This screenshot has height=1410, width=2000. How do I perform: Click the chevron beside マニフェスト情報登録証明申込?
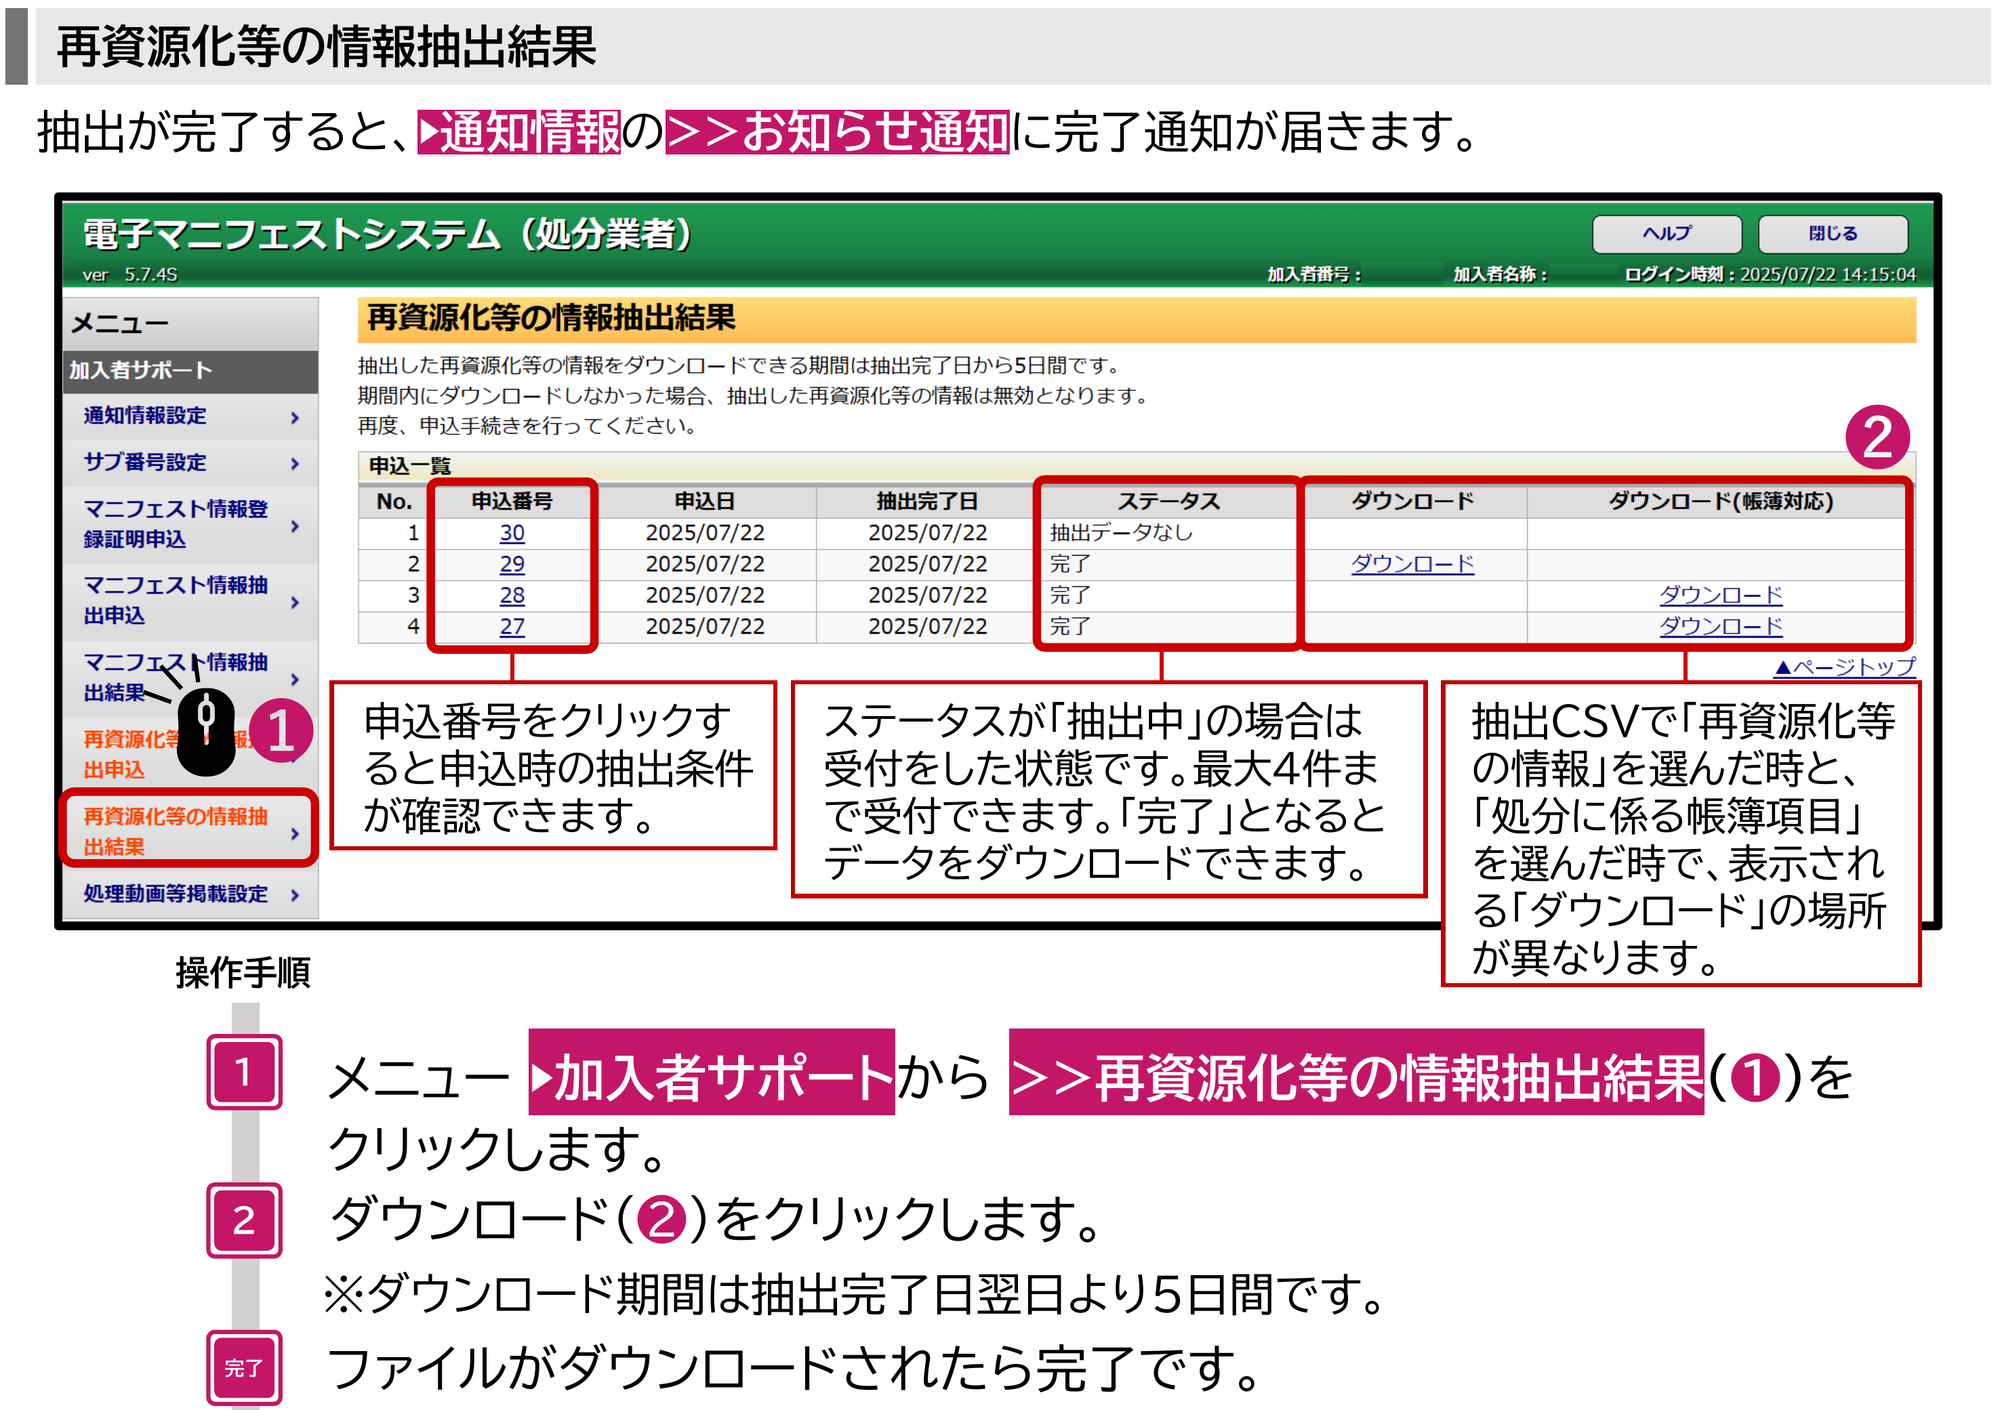tap(295, 526)
